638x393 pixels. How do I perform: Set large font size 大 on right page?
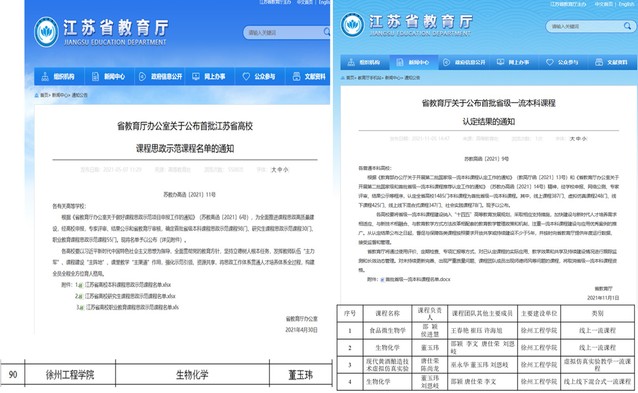click(x=572, y=139)
